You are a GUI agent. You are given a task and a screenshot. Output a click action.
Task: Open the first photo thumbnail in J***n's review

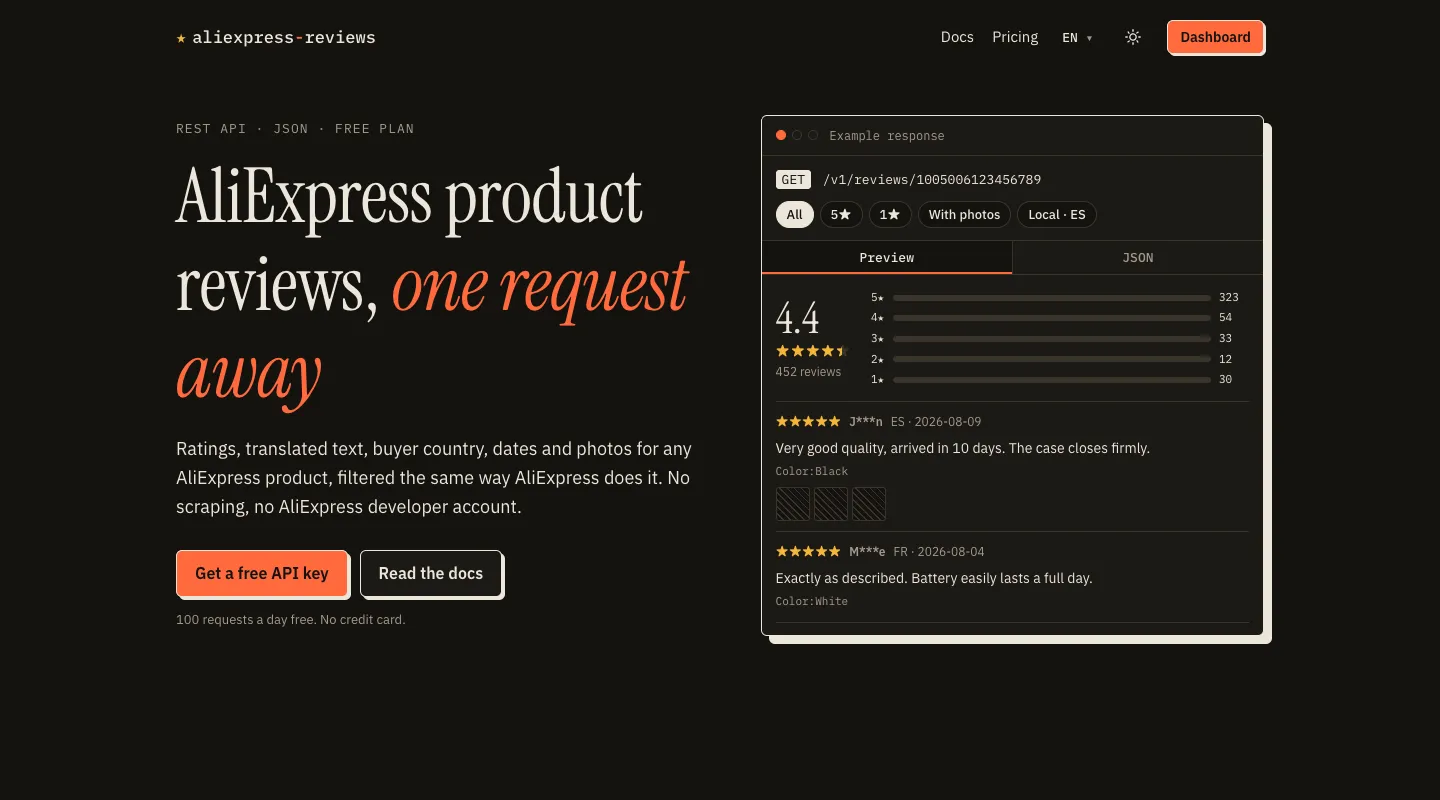(x=793, y=504)
